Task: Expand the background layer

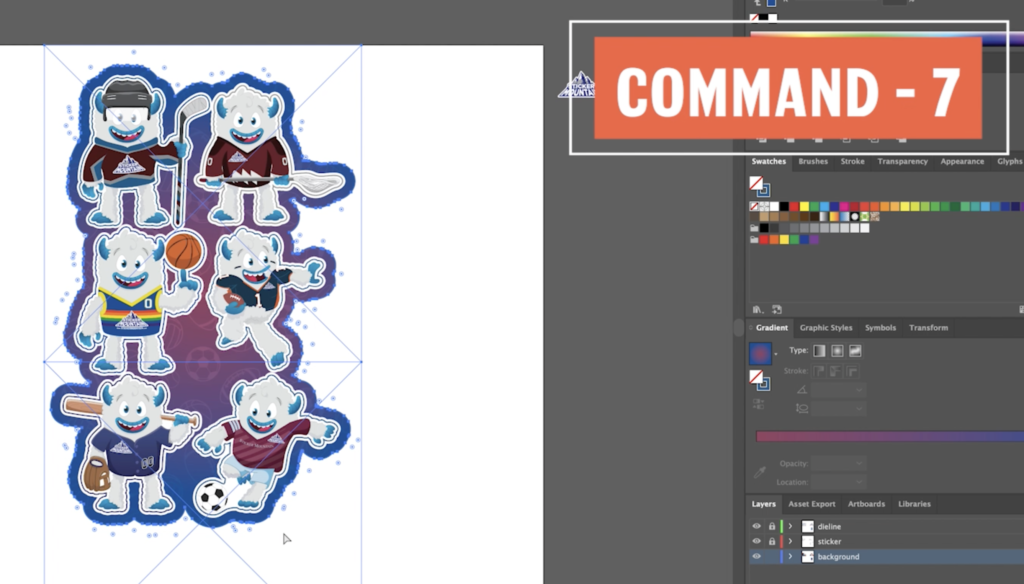Action: click(790, 557)
